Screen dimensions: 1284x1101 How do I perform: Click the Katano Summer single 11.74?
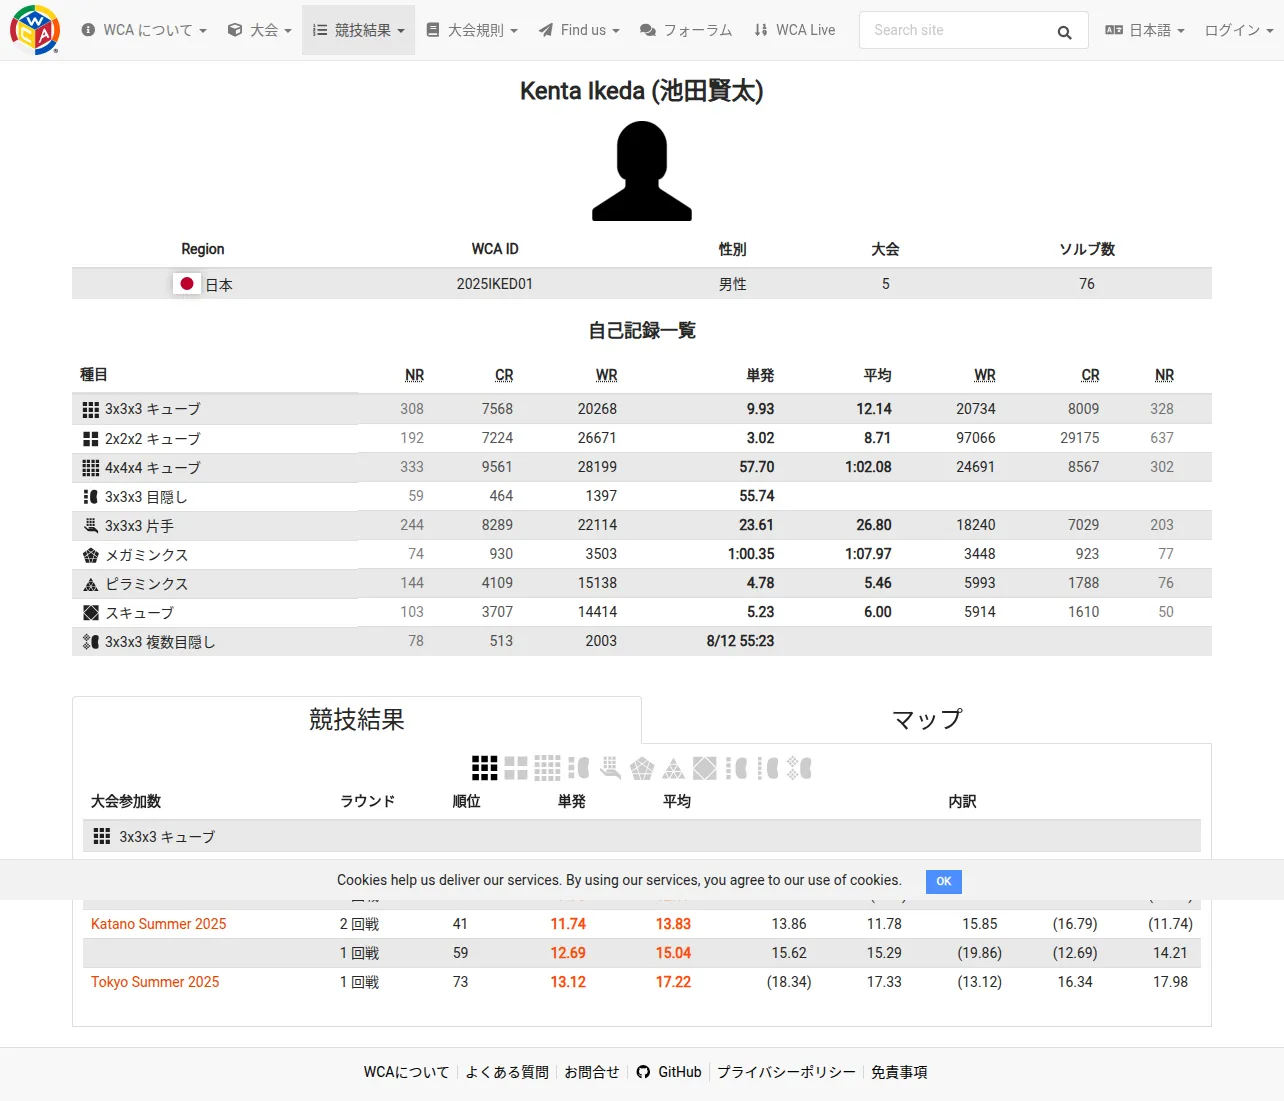(568, 924)
